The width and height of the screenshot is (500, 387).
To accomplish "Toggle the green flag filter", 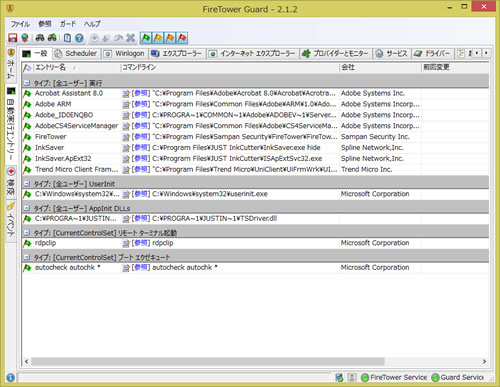I will 146,38.
